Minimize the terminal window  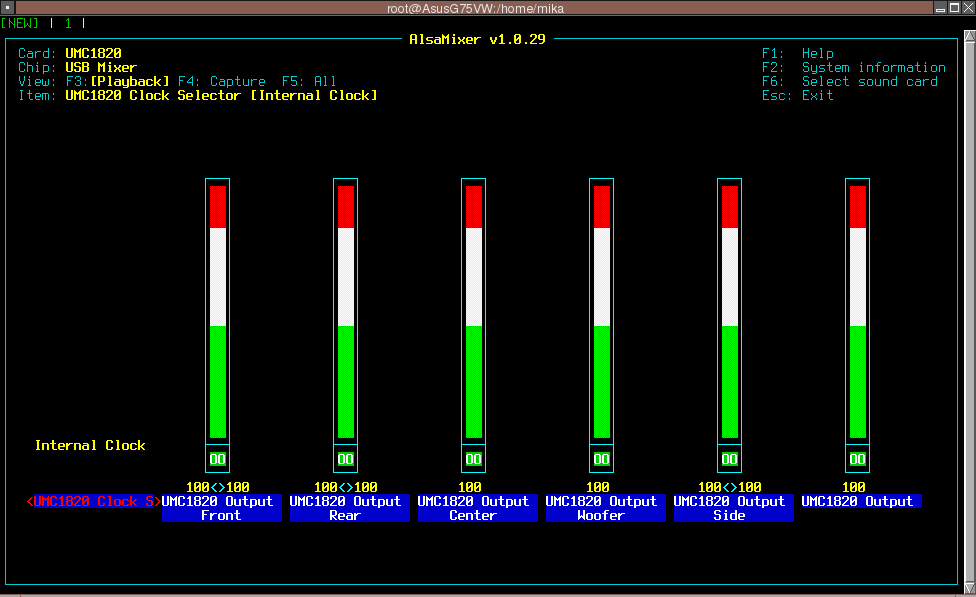pos(941,7)
